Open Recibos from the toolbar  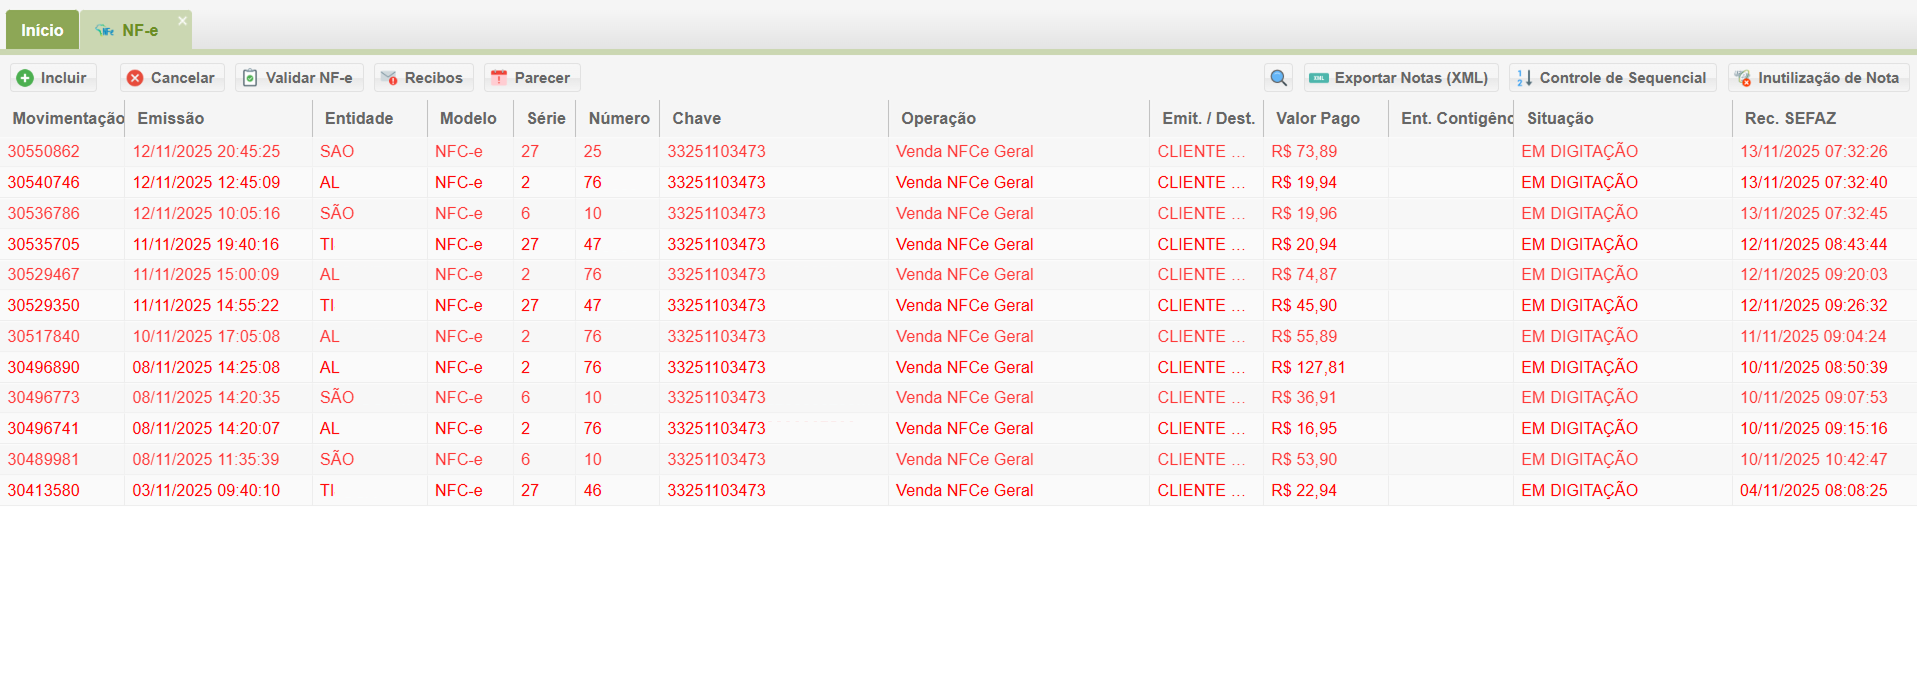(x=423, y=78)
